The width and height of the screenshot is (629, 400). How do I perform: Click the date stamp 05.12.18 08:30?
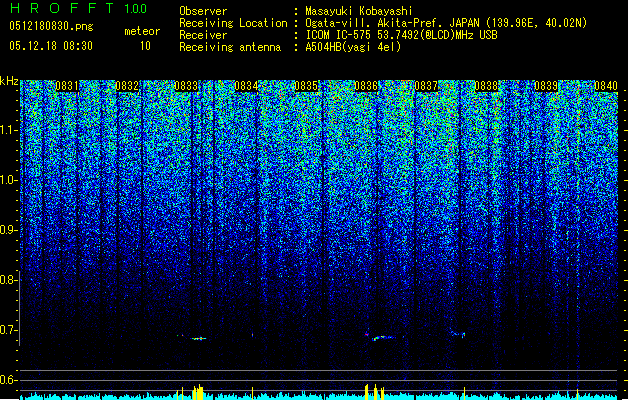pyautogui.click(x=51, y=46)
